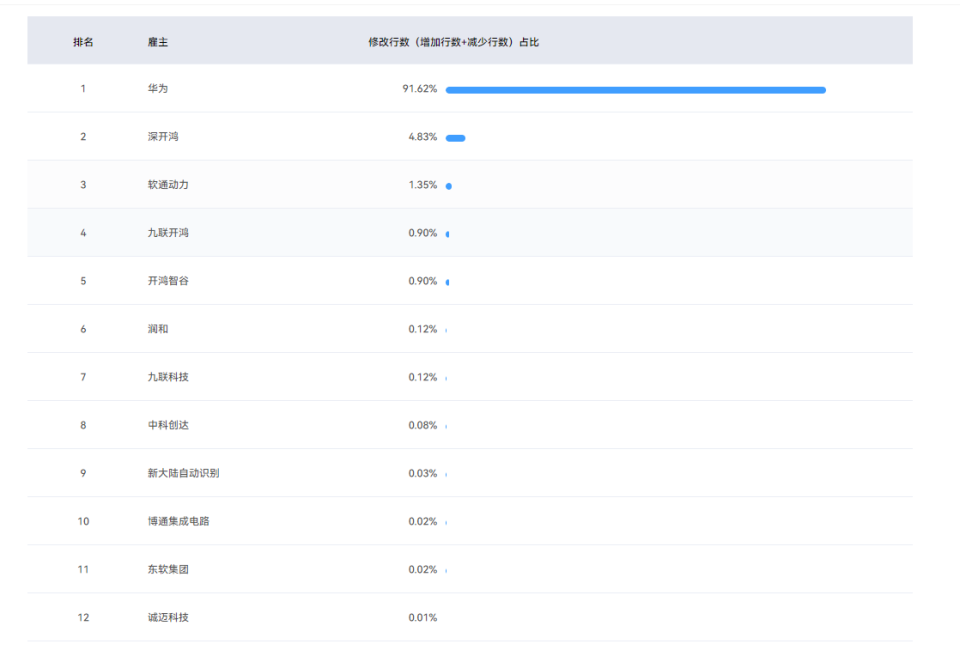The width and height of the screenshot is (960, 650).
Task: Select employer name 诚迈科技
Action: (168, 618)
